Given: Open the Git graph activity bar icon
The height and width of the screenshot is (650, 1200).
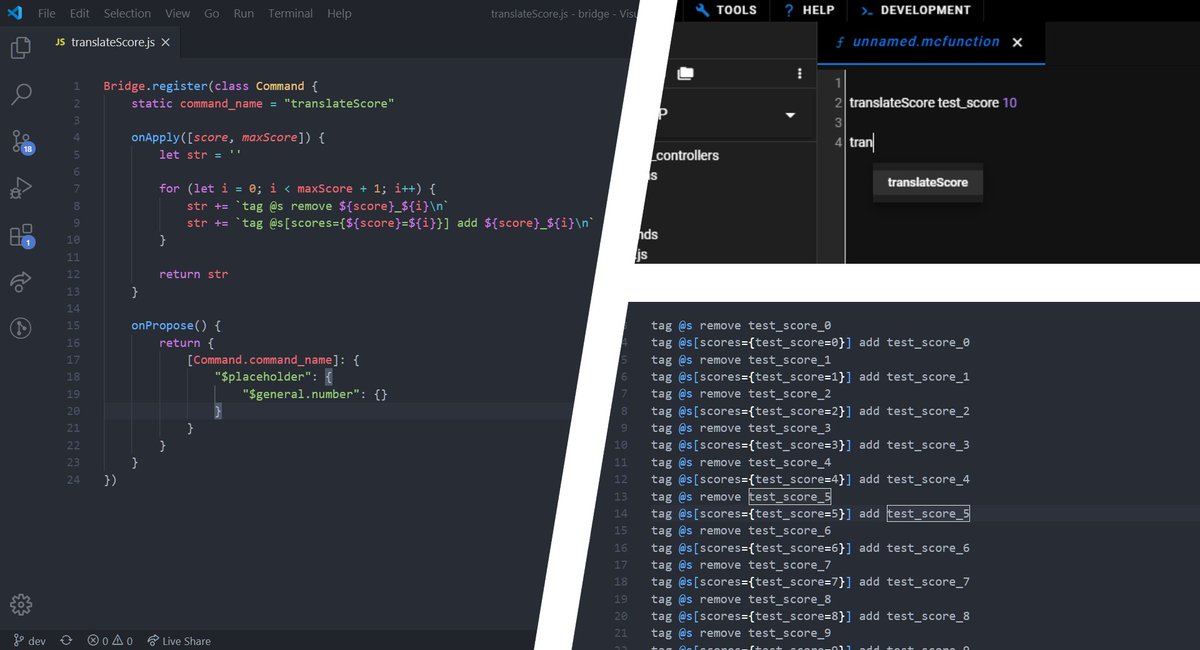Looking at the screenshot, I should pyautogui.click(x=21, y=328).
